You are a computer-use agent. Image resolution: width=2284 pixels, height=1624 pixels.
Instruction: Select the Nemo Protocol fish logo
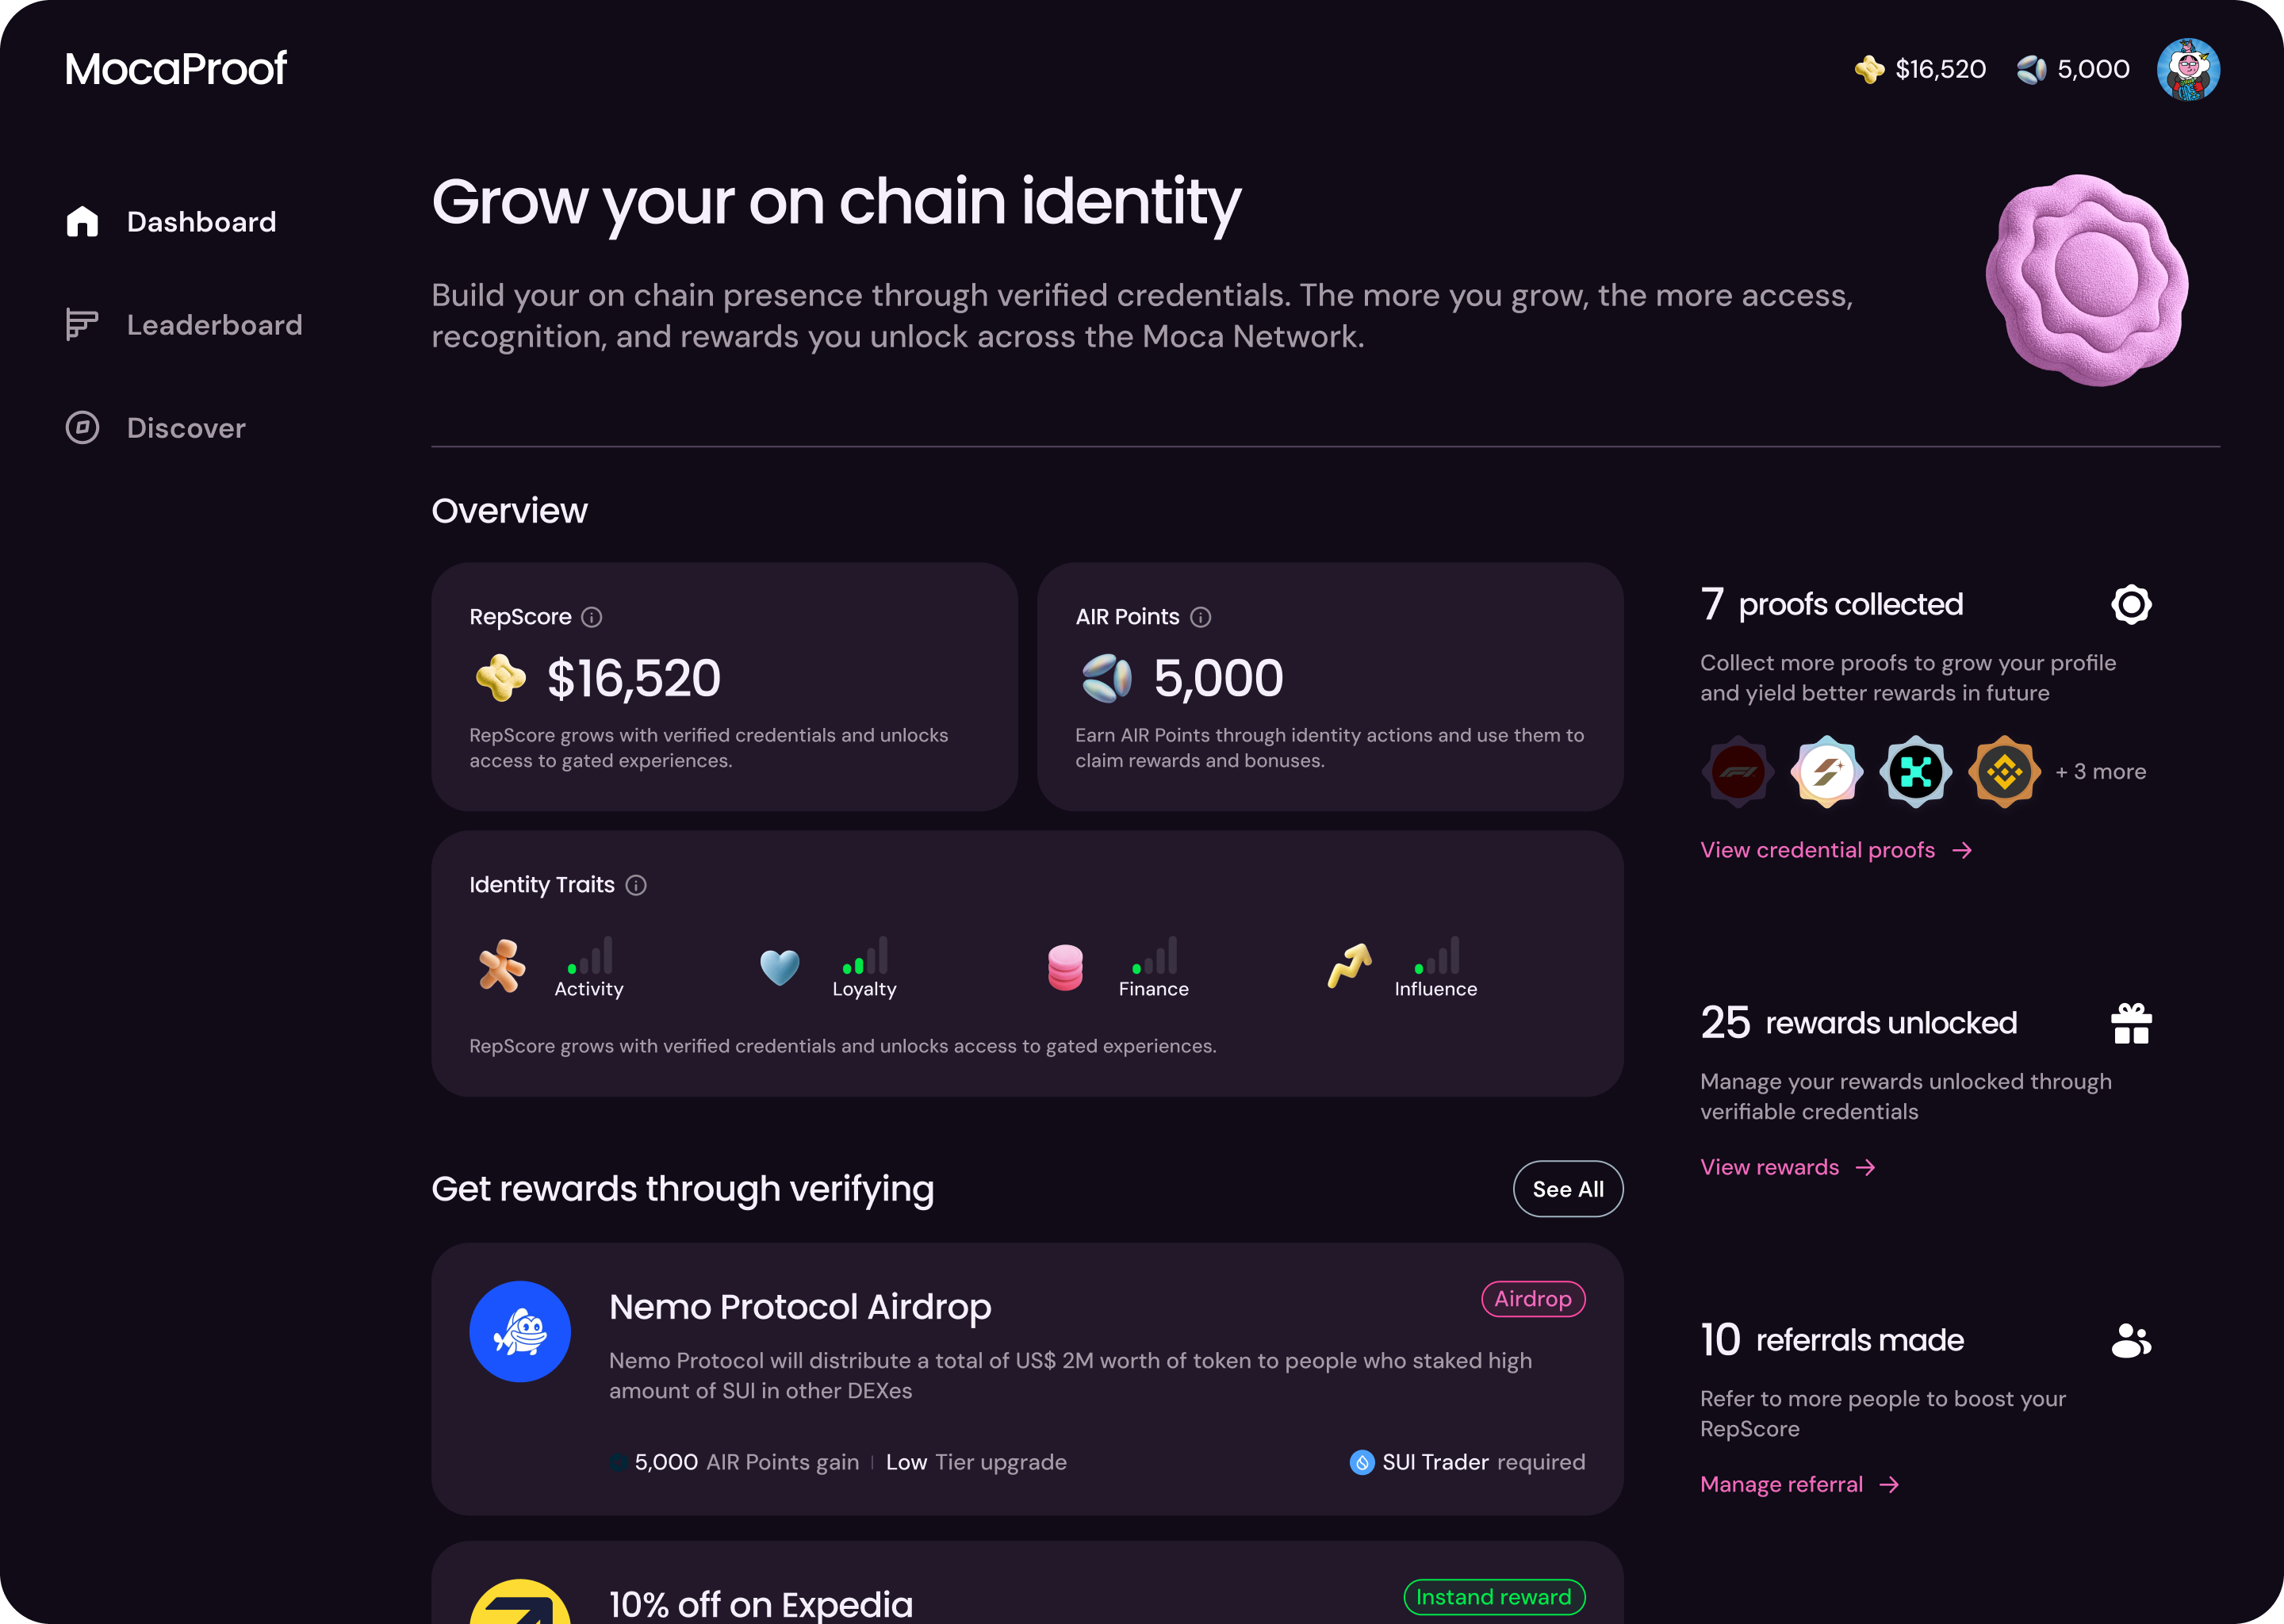click(519, 1331)
